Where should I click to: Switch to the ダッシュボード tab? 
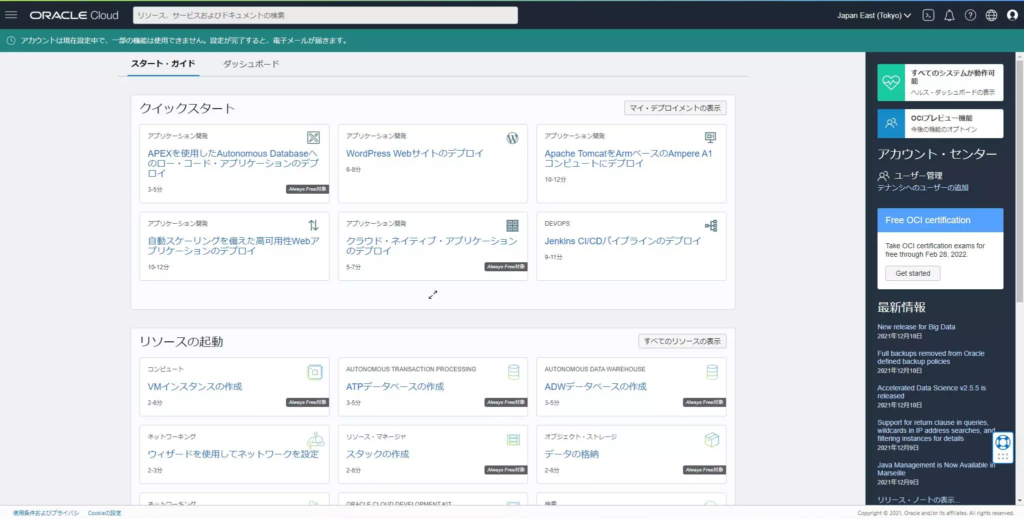251,64
